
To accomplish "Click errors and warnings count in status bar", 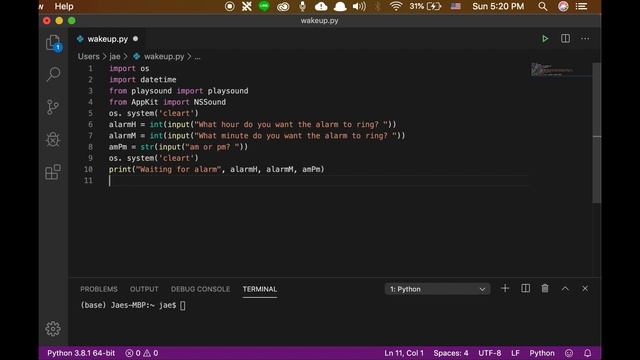I will click(142, 353).
